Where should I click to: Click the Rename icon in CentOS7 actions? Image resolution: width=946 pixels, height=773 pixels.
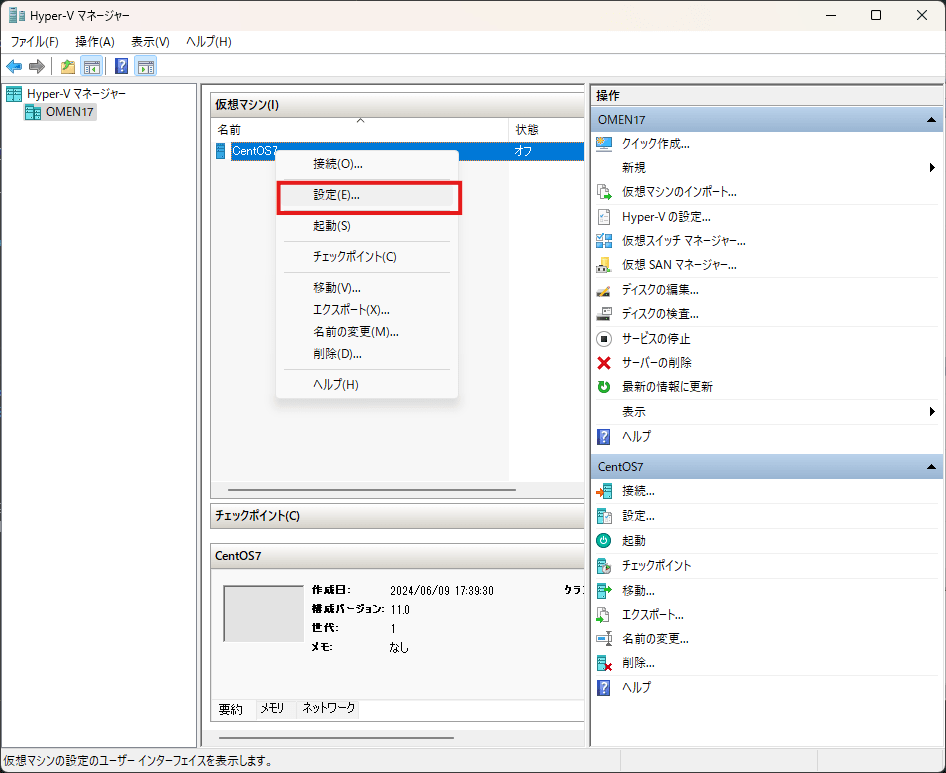[x=604, y=638]
